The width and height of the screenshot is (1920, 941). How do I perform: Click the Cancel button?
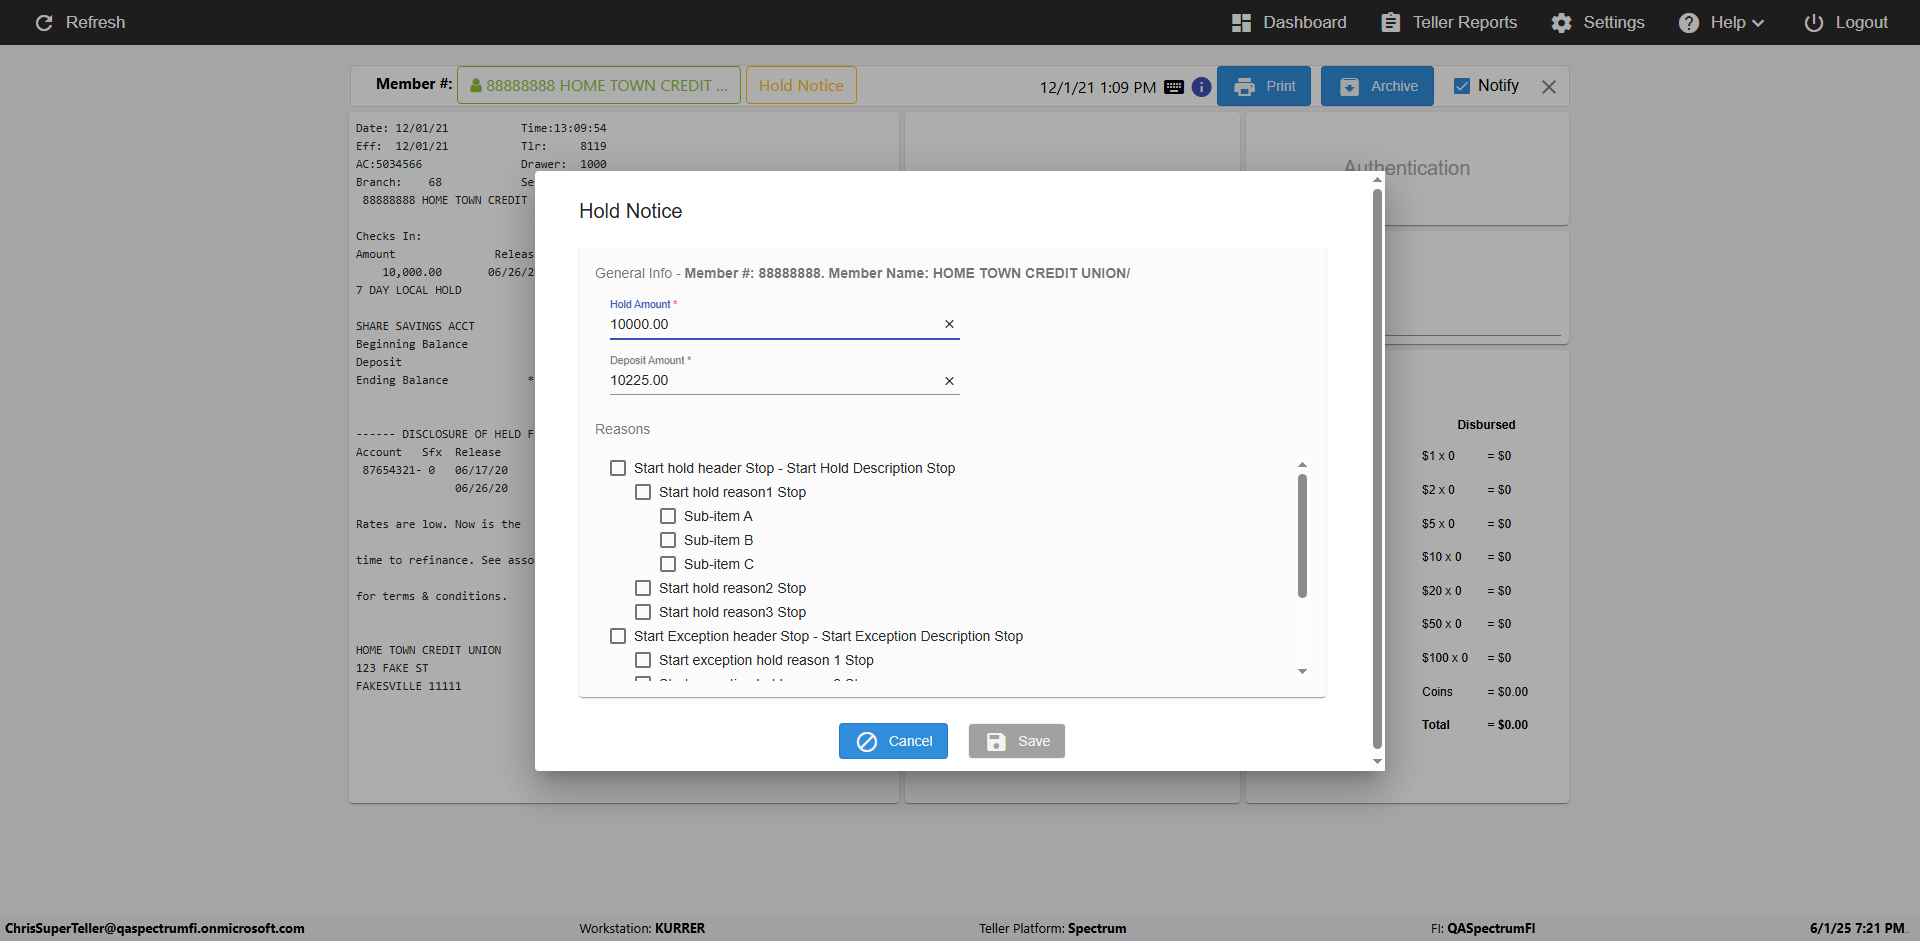[x=893, y=741]
